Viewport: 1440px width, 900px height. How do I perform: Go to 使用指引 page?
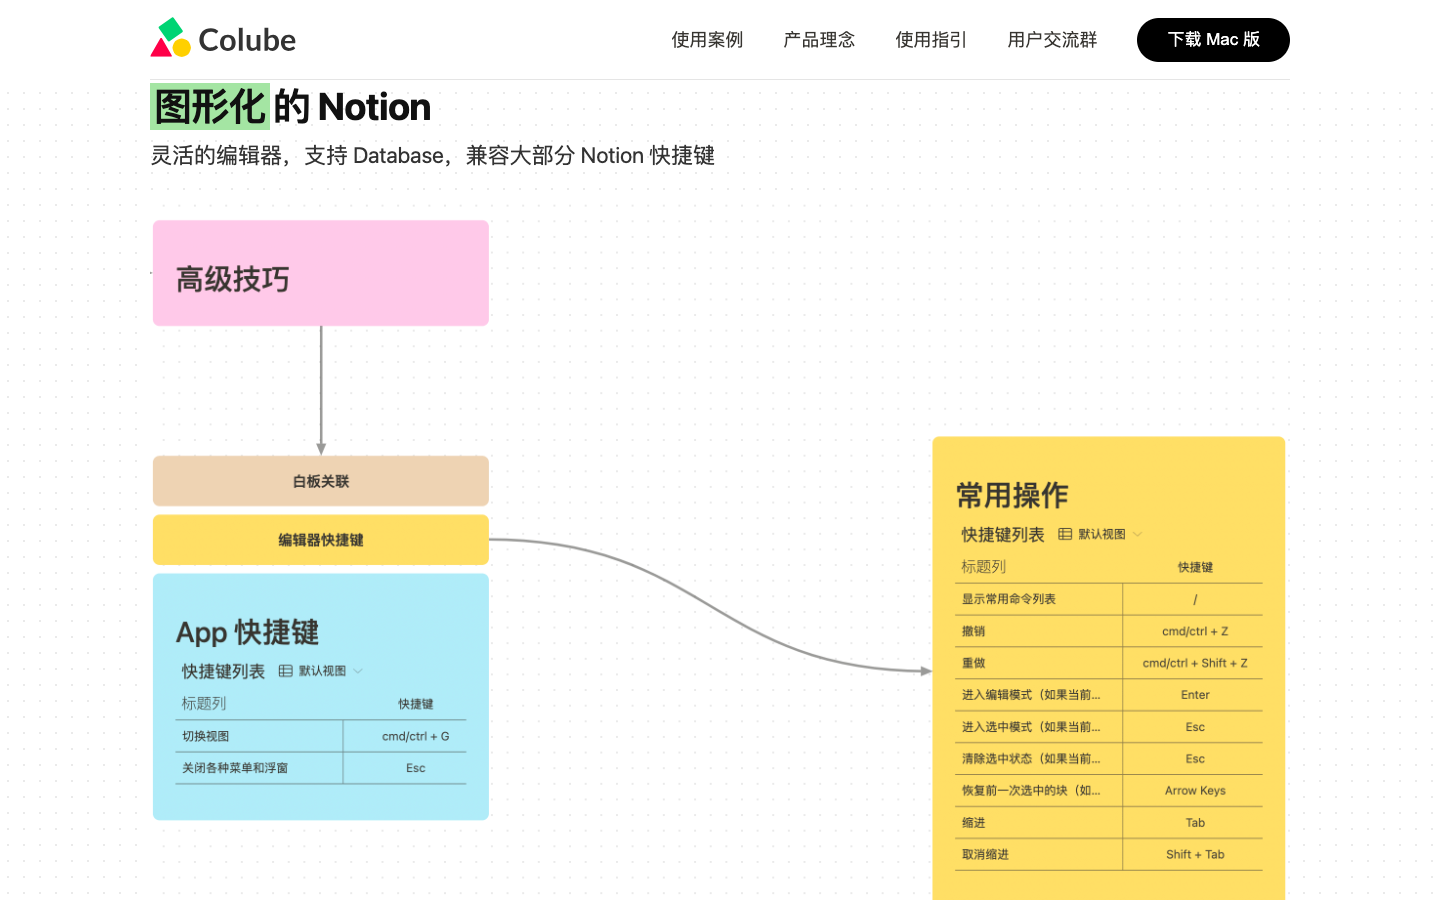coord(931,40)
